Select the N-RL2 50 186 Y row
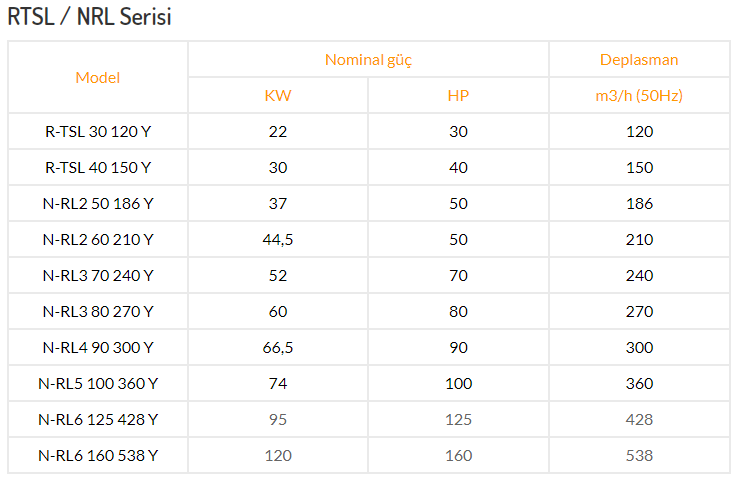738x495 pixels. click(x=369, y=204)
